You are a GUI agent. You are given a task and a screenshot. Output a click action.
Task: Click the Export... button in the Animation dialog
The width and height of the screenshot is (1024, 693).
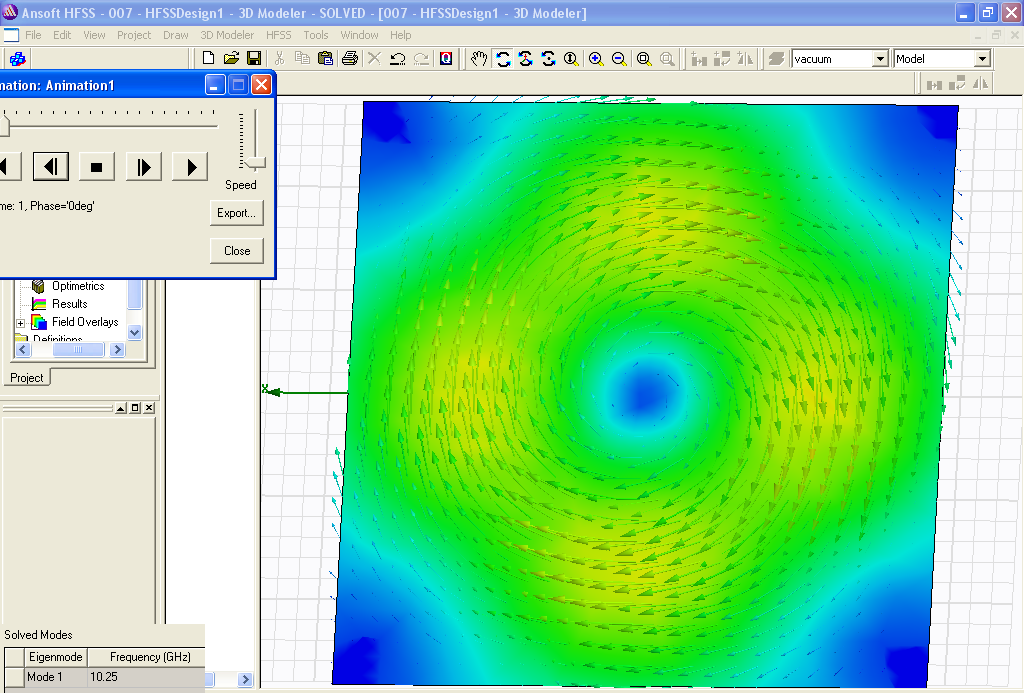point(236,213)
